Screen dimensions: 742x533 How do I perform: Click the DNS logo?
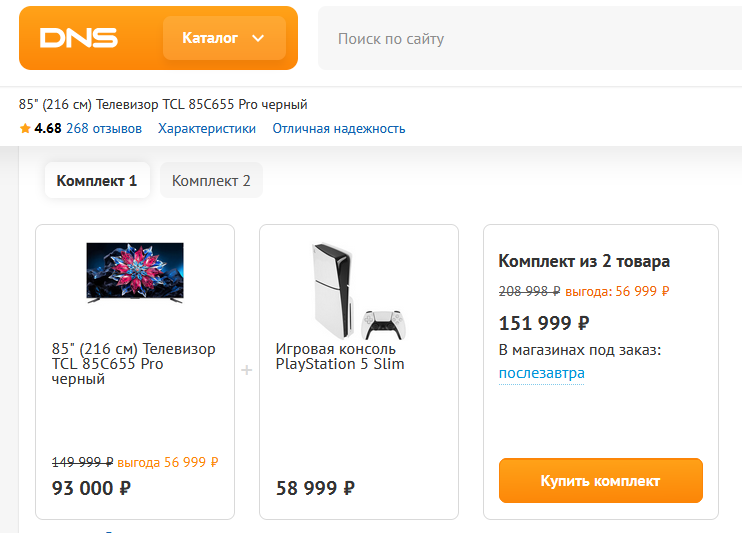pos(79,38)
